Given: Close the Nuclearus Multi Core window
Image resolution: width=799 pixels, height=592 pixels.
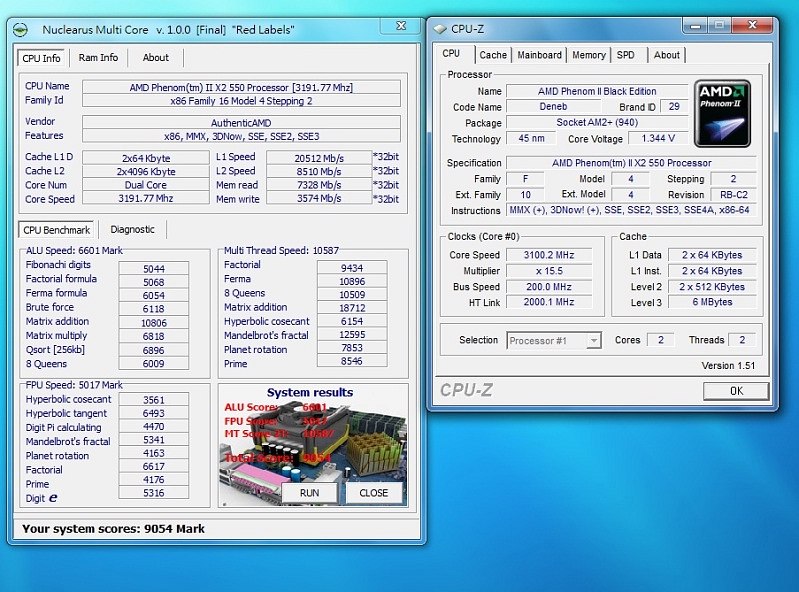Looking at the screenshot, I should pyautogui.click(x=402, y=25).
